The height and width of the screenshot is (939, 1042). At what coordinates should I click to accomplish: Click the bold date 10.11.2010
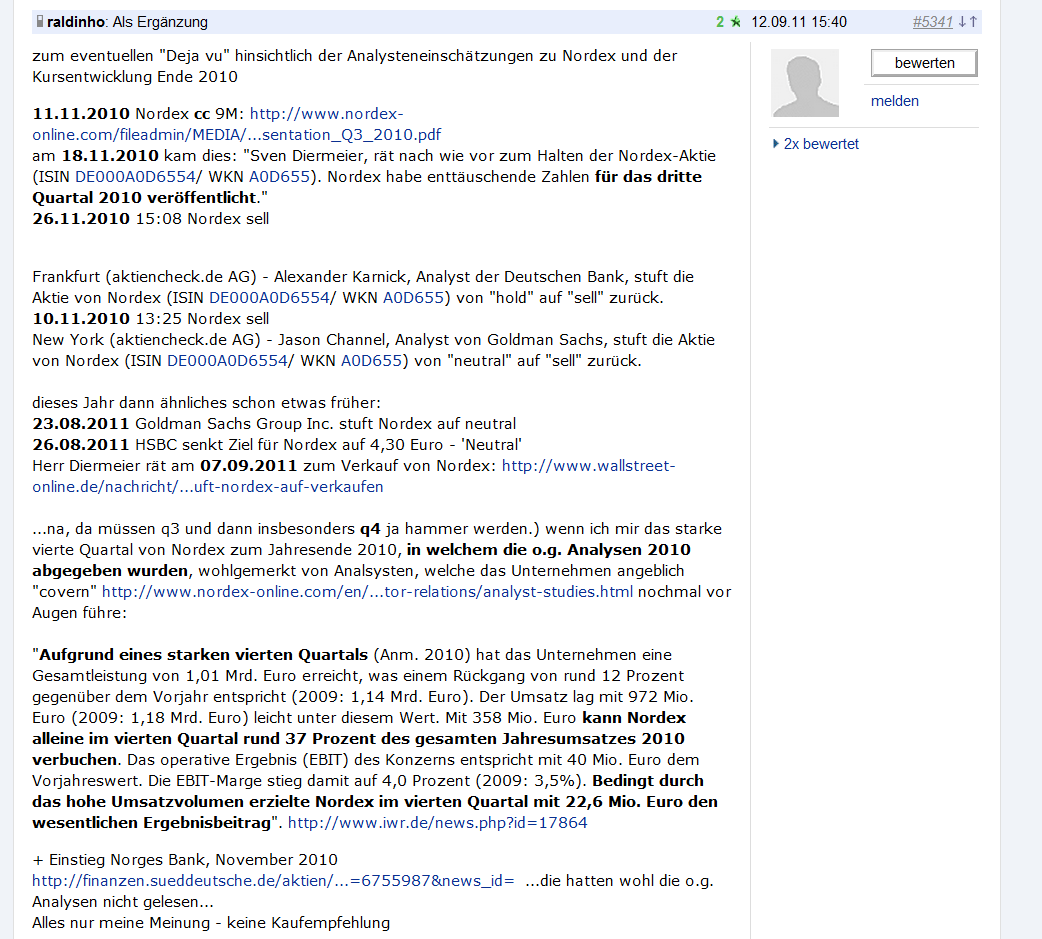click(x=81, y=319)
